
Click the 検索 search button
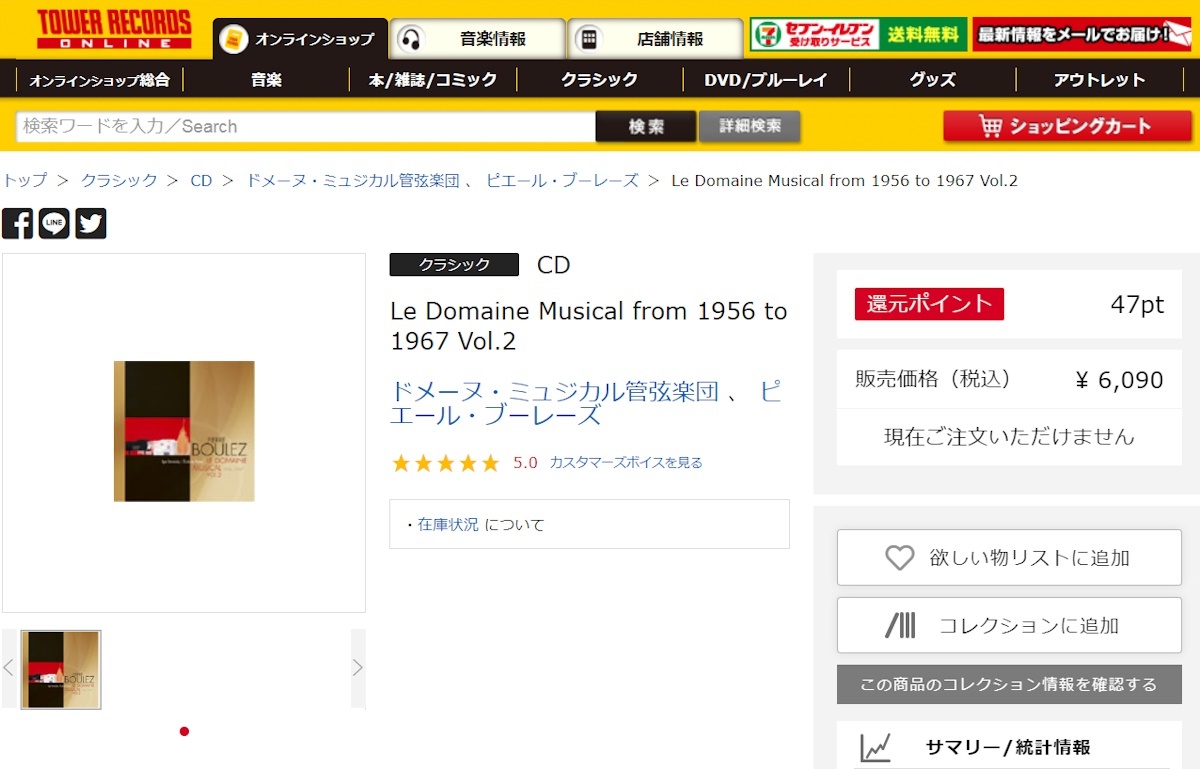[x=646, y=126]
